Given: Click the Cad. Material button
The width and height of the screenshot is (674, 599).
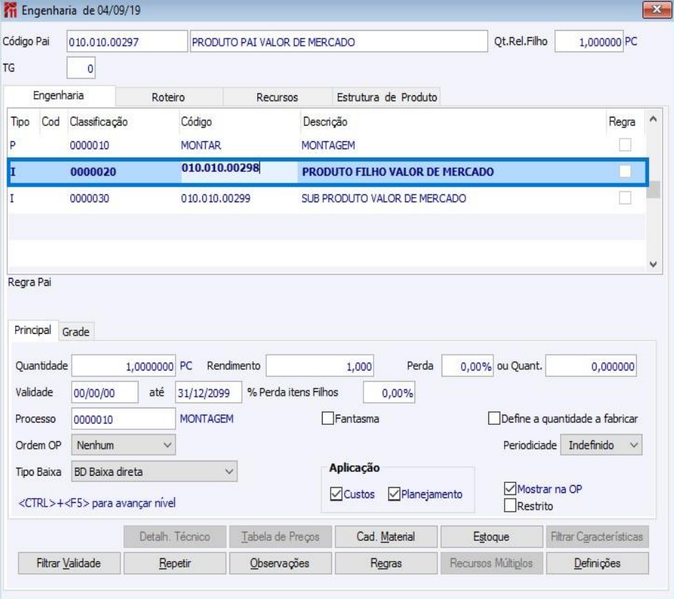Looking at the screenshot, I should click(386, 537).
